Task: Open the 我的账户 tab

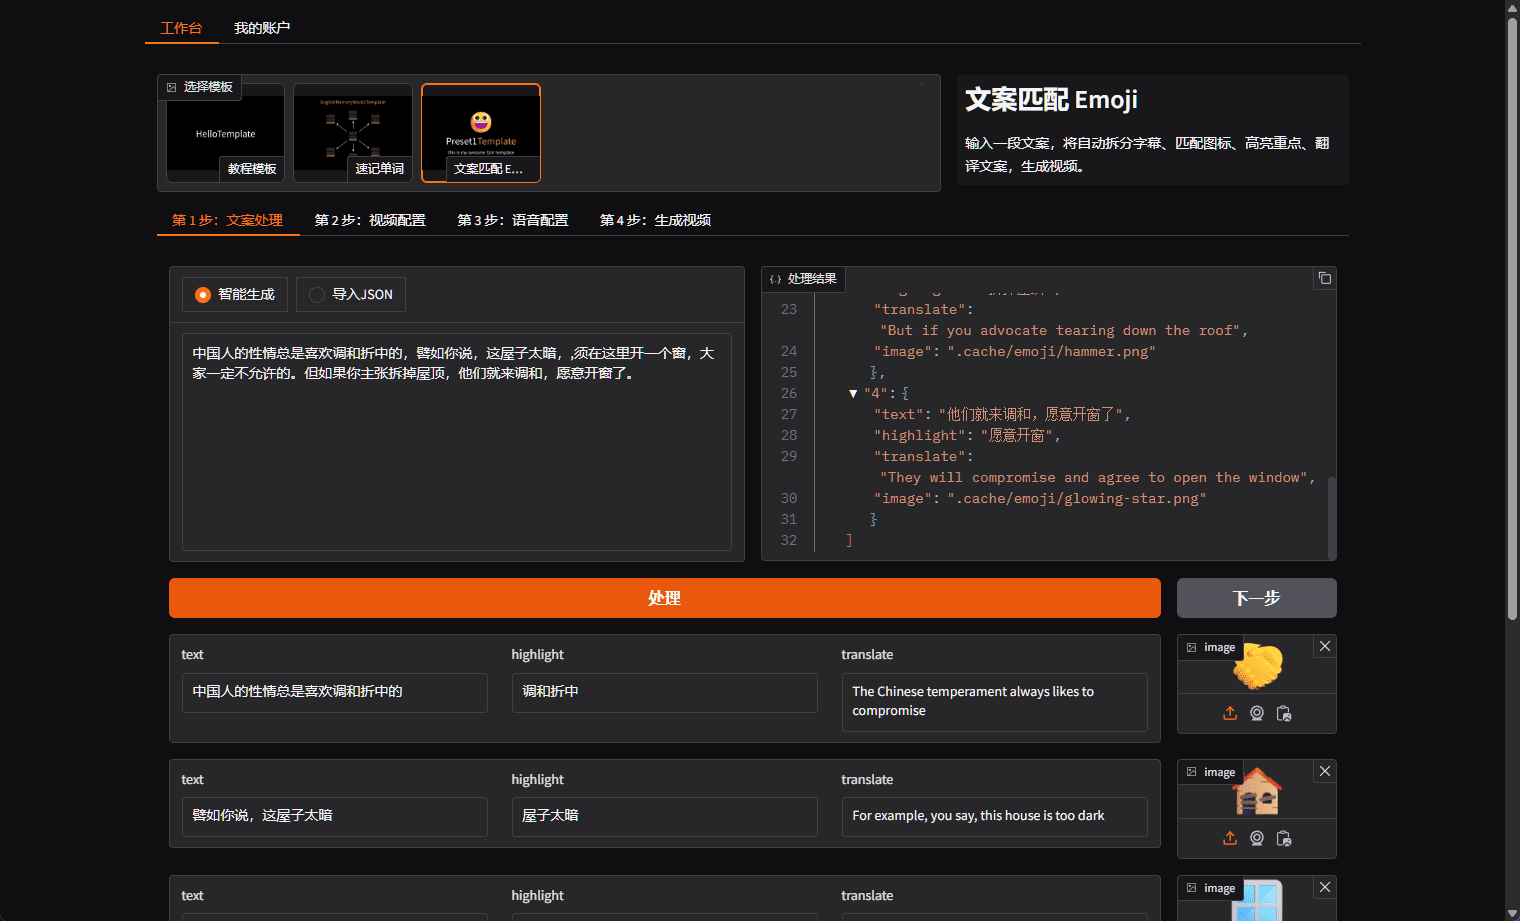Action: [262, 28]
